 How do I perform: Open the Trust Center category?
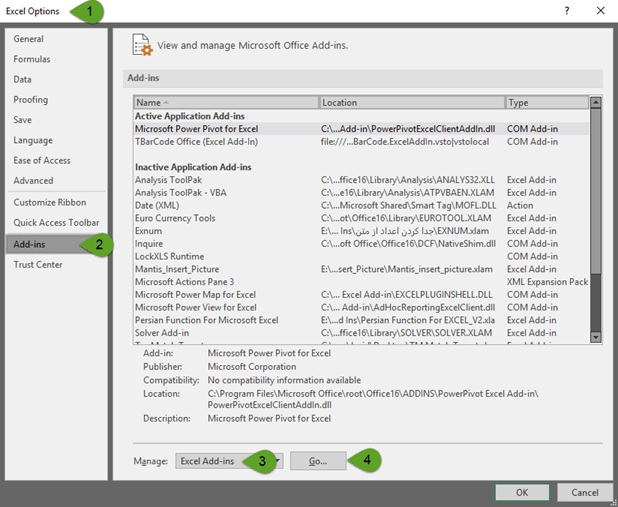[x=38, y=264]
